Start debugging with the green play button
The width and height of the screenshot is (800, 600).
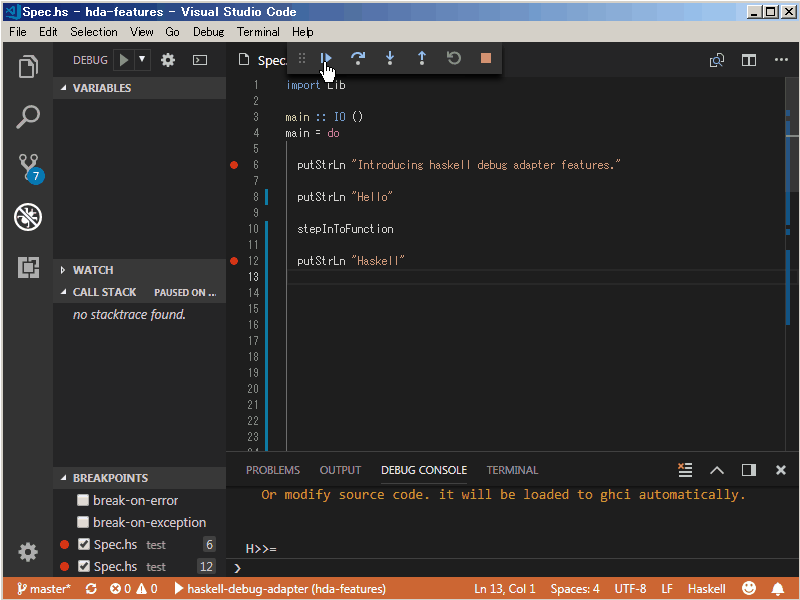123,60
